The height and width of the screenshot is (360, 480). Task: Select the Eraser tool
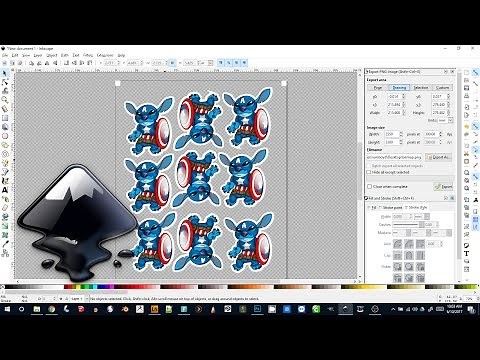pyautogui.click(x=5, y=208)
